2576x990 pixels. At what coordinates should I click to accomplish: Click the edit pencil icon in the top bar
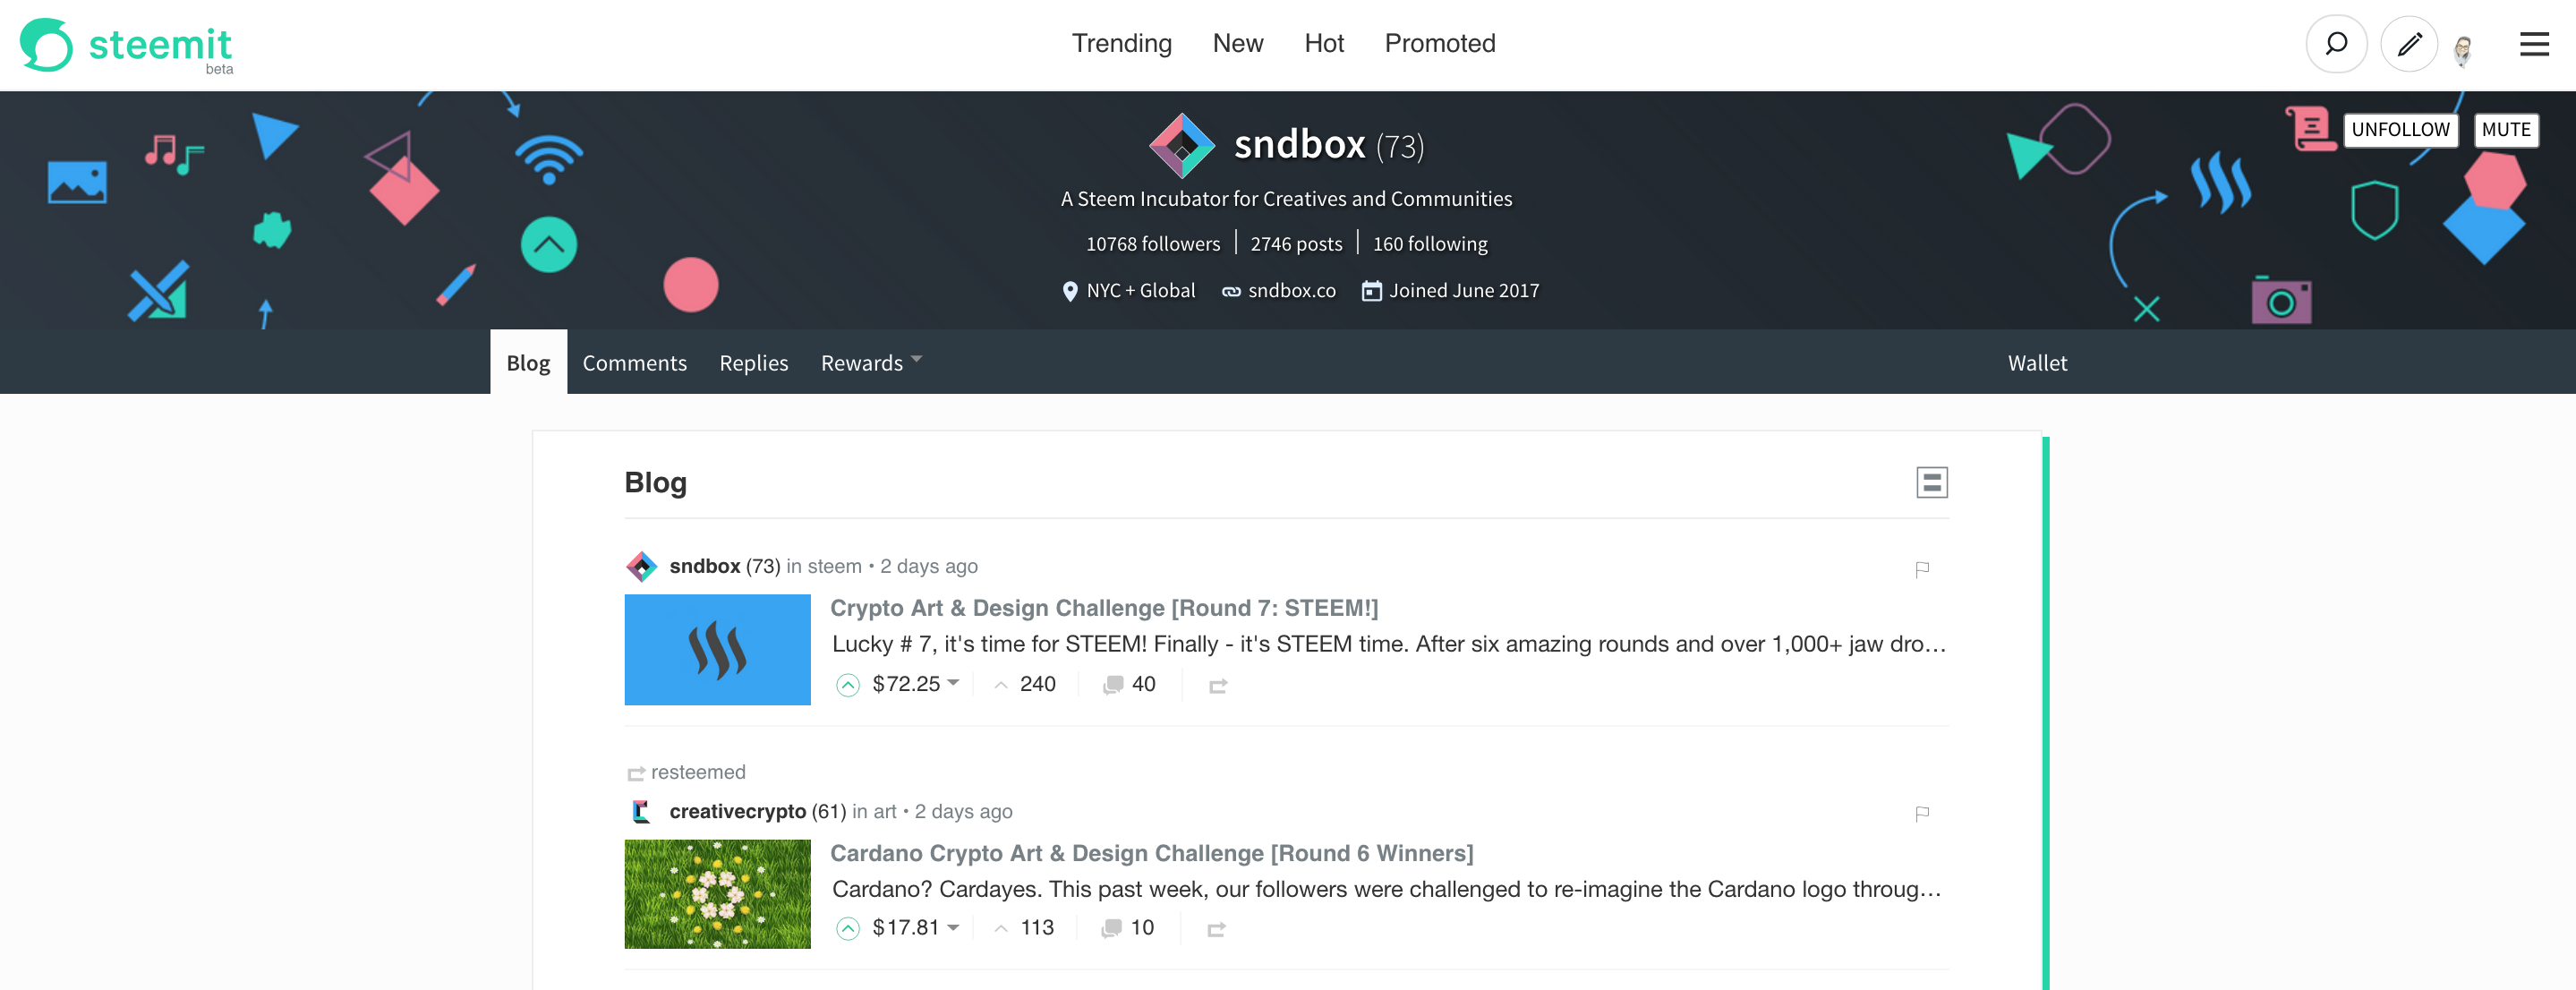point(2403,45)
